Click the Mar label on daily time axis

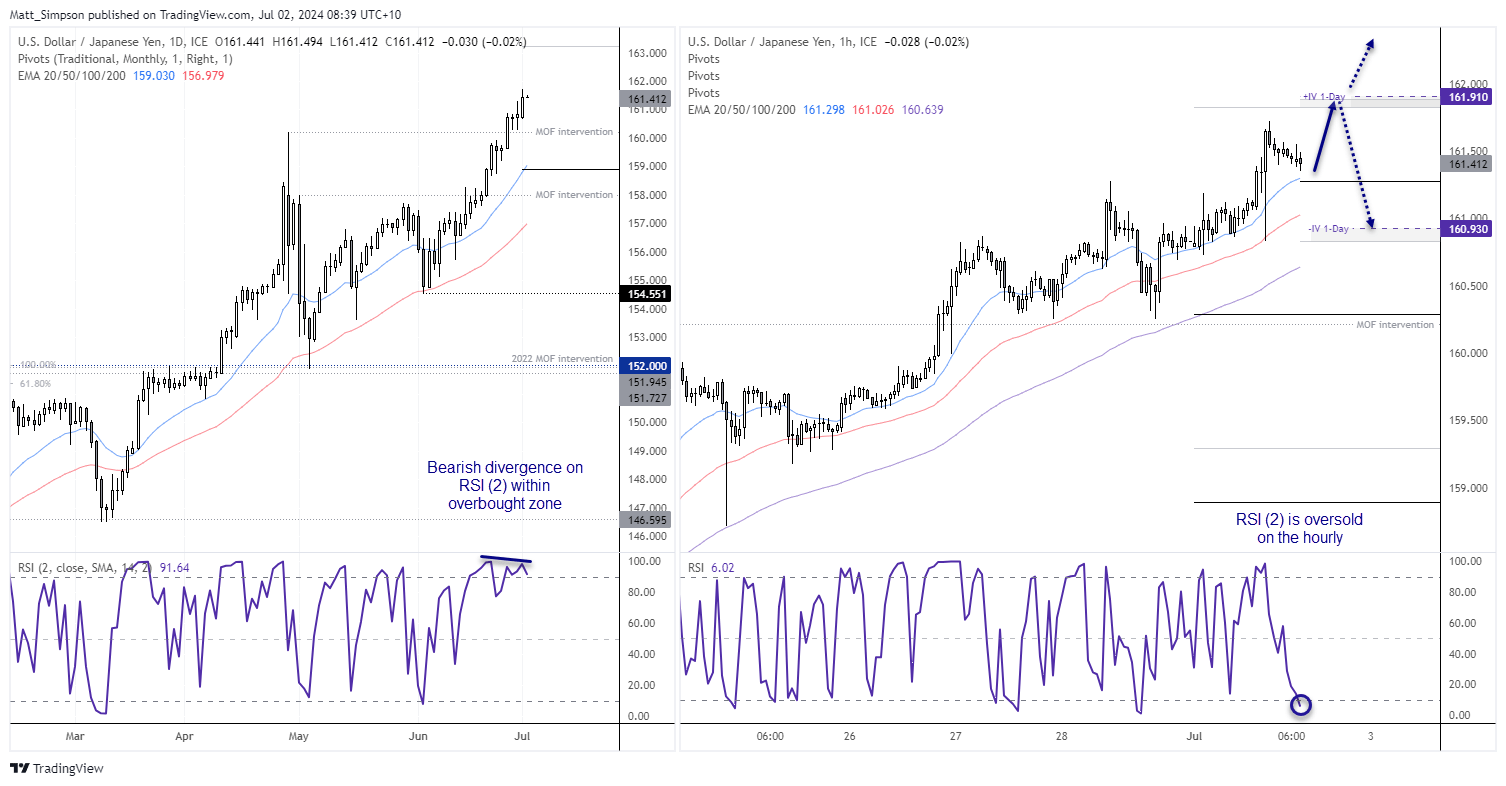pos(76,736)
